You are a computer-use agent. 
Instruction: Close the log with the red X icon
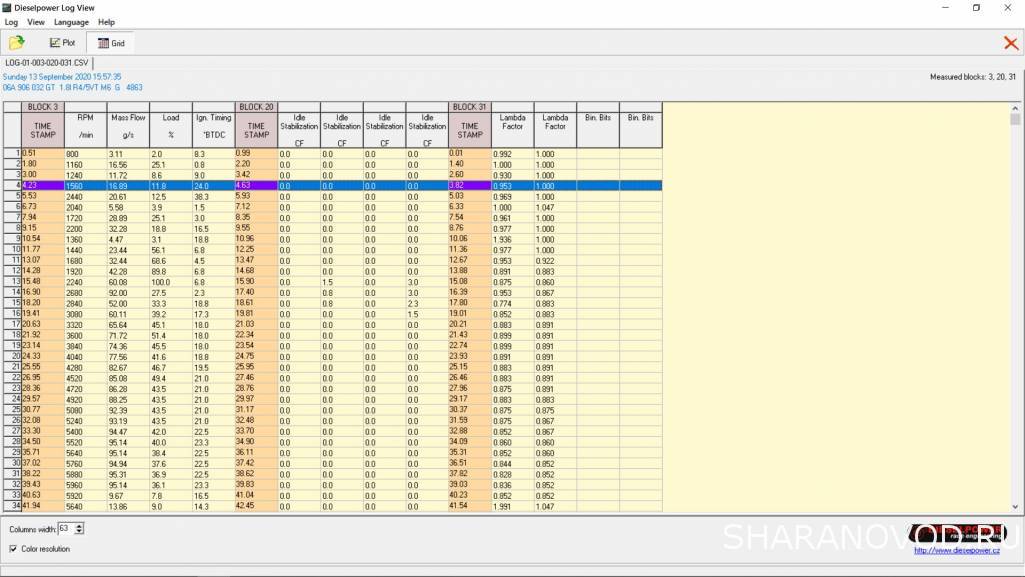click(1011, 43)
